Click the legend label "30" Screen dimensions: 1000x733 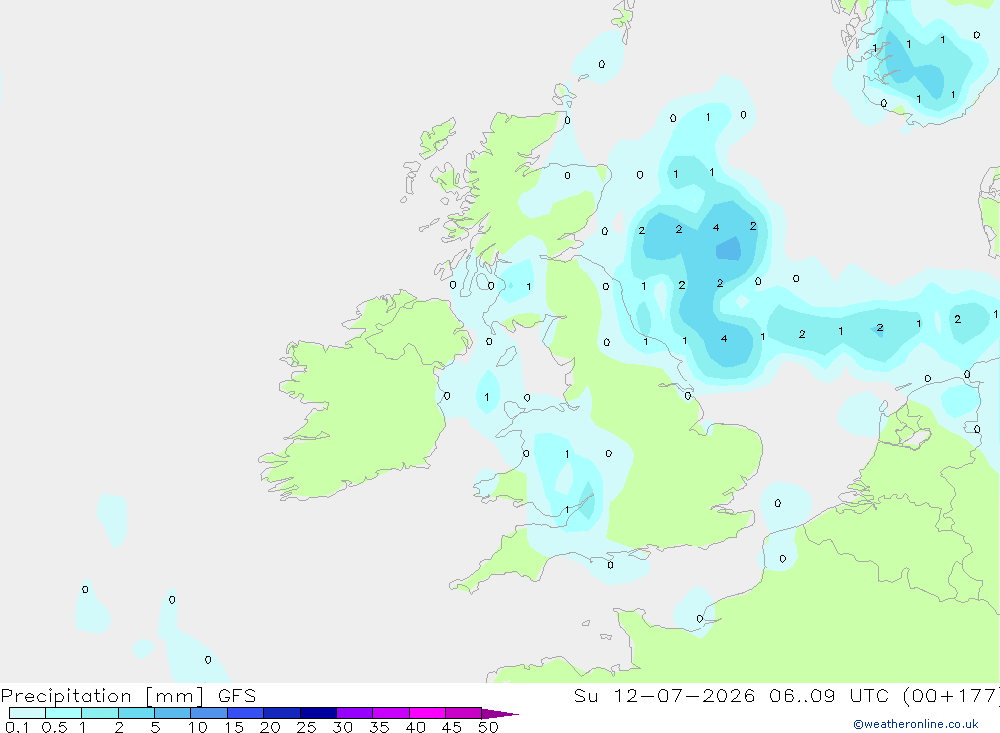click(x=343, y=727)
